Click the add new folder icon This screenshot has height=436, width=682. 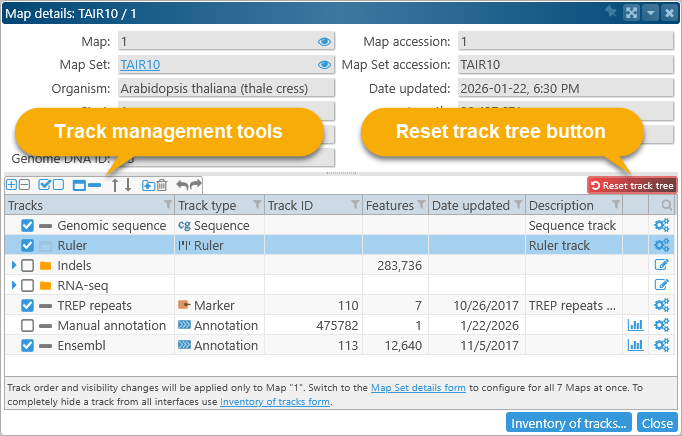click(148, 185)
